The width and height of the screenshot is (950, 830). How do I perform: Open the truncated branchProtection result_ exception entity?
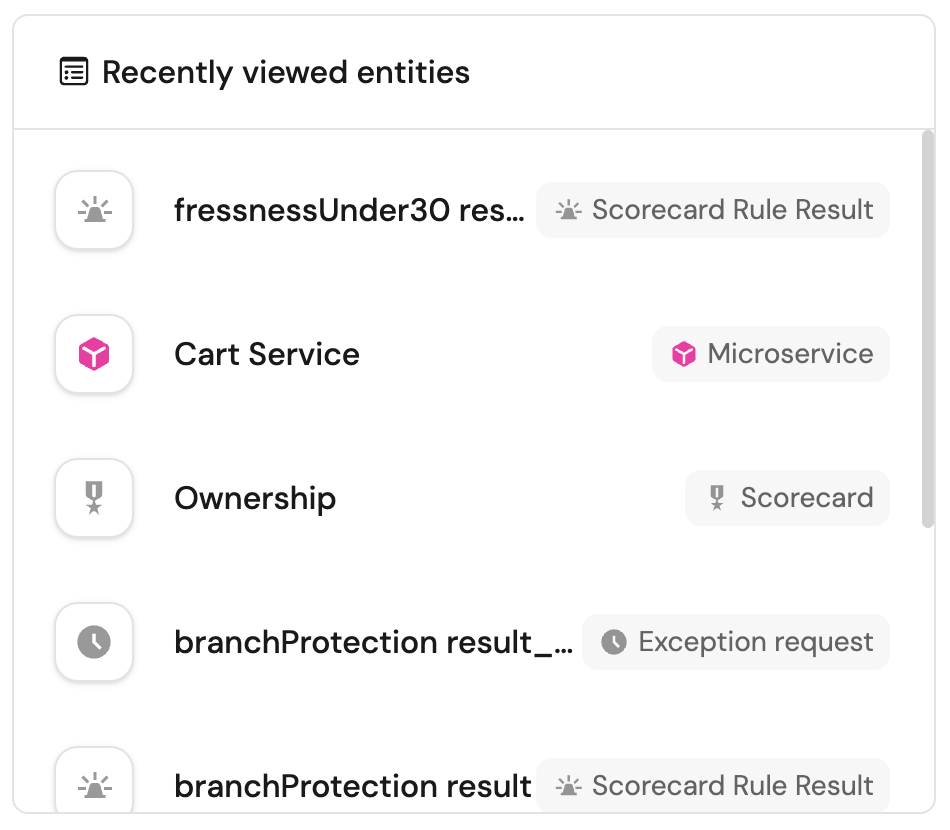point(373,642)
